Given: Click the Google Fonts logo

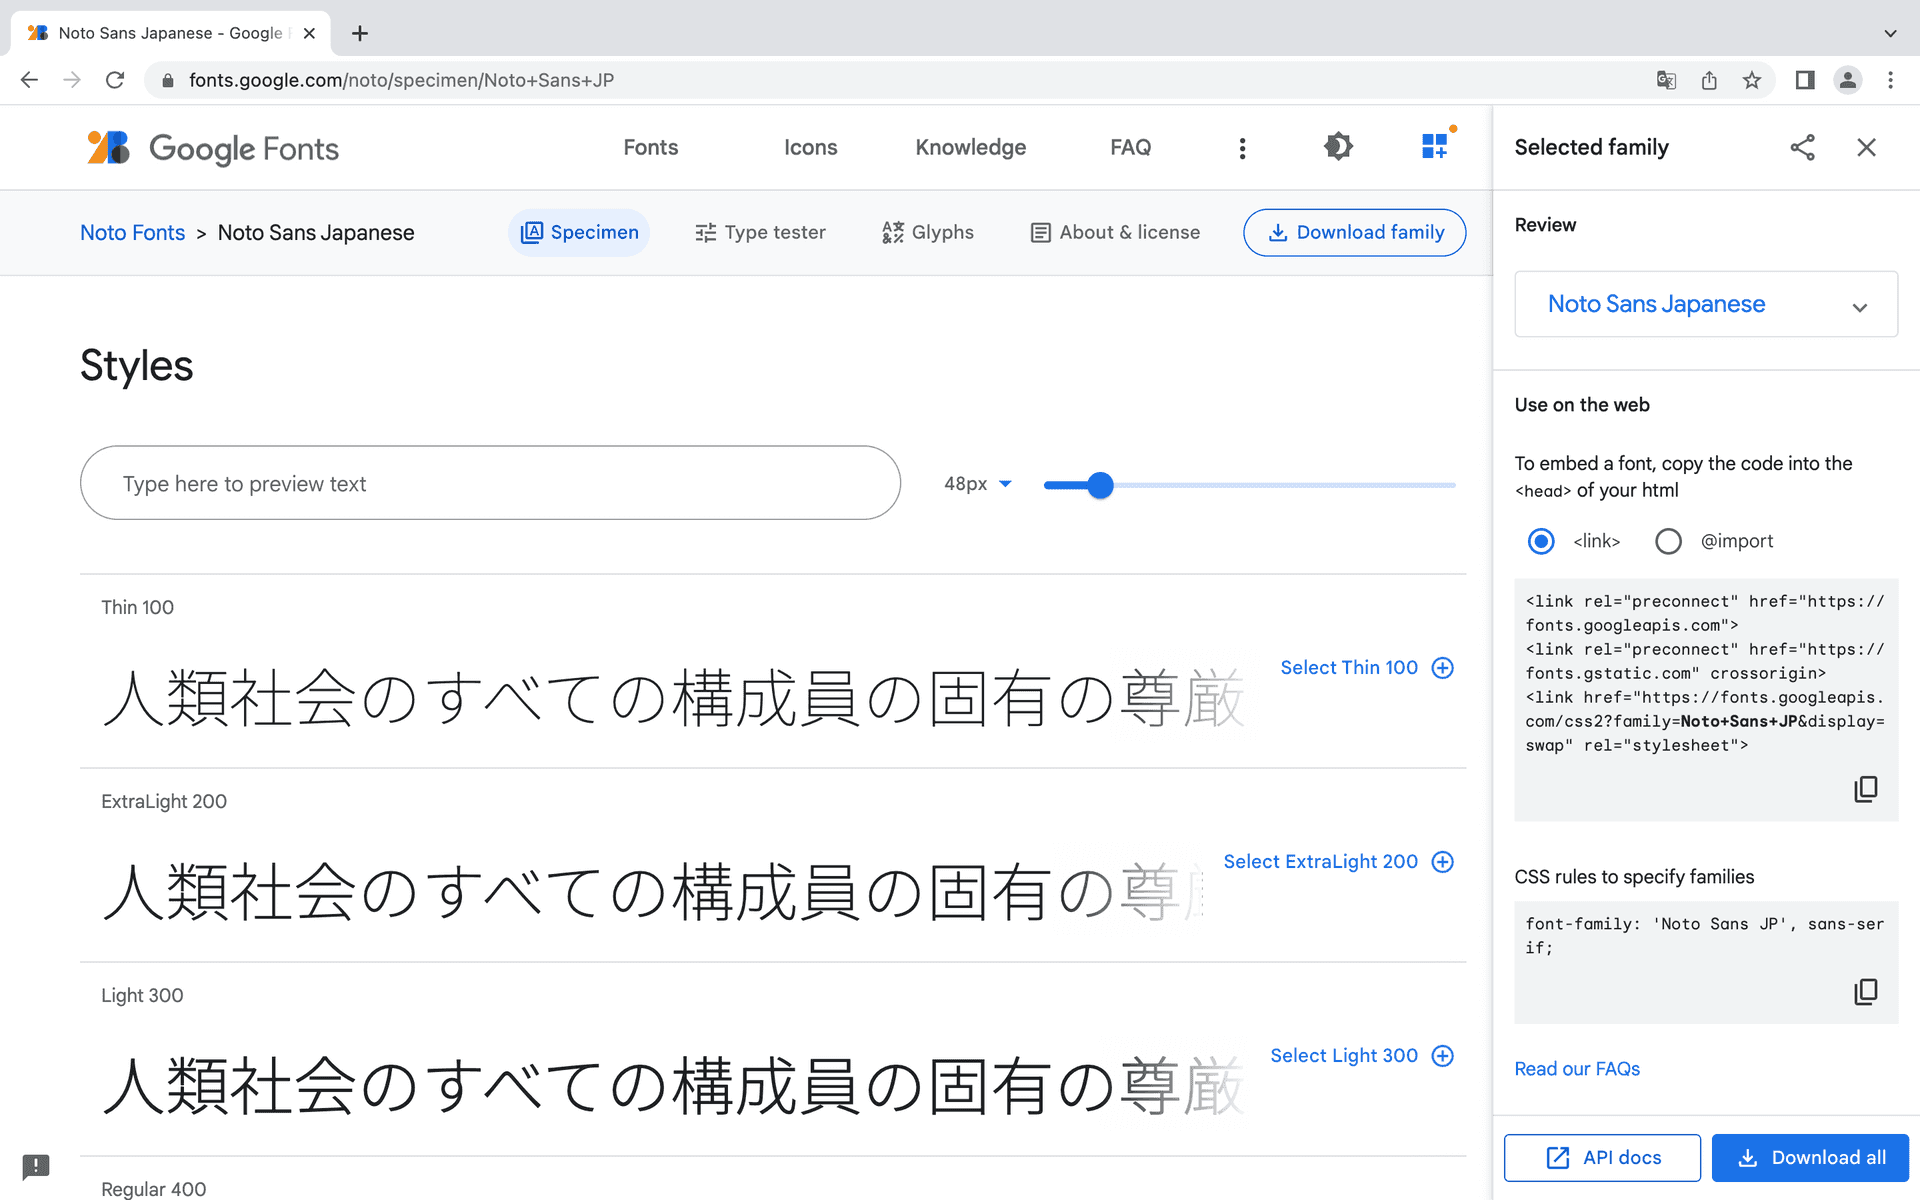Looking at the screenshot, I should click(x=213, y=148).
